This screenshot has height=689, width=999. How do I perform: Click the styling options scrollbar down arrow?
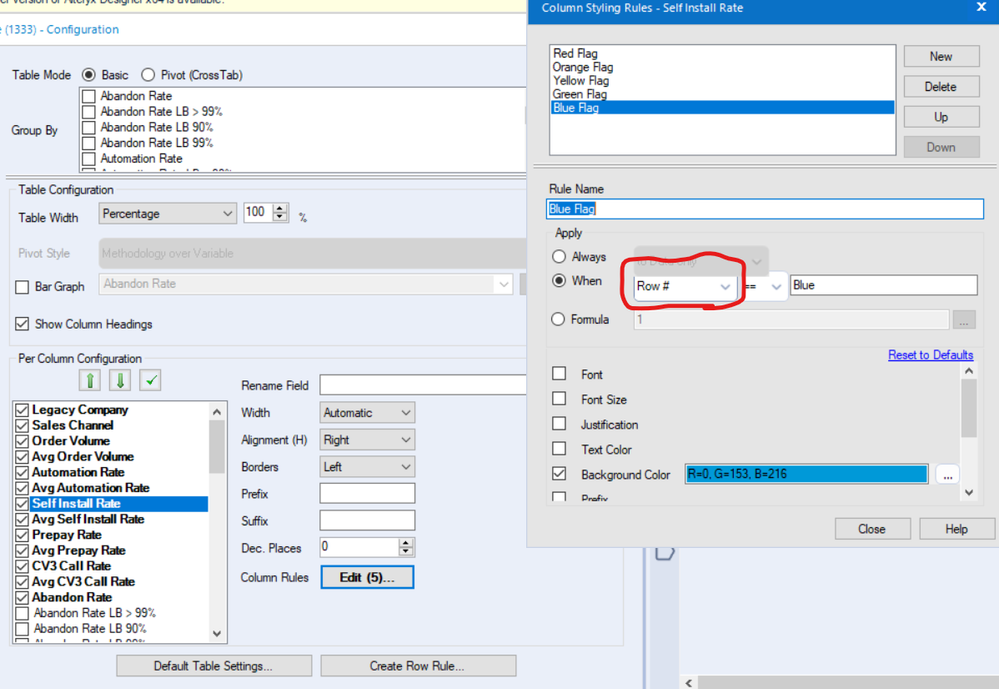[x=968, y=492]
